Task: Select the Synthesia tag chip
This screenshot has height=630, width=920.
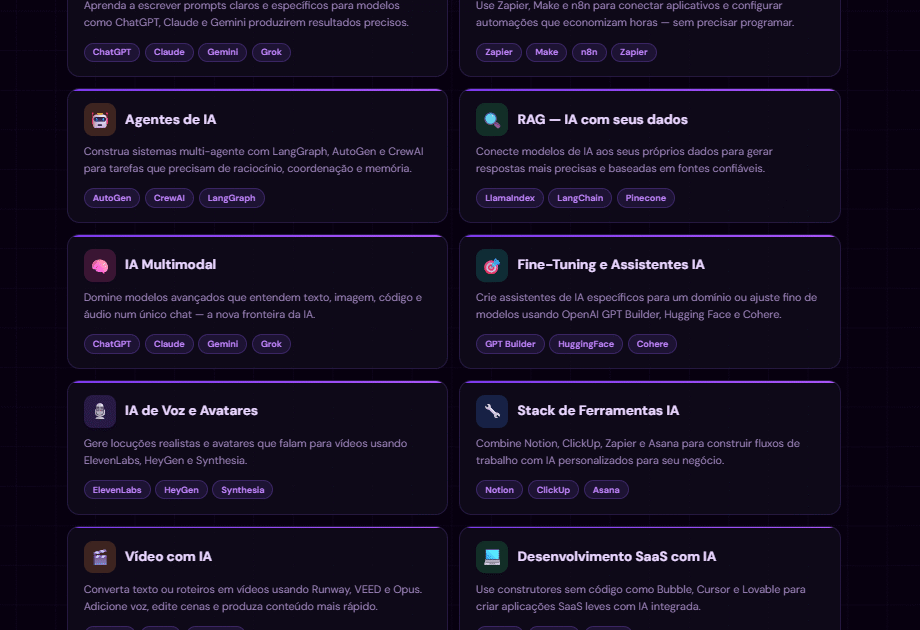Action: click(x=242, y=490)
